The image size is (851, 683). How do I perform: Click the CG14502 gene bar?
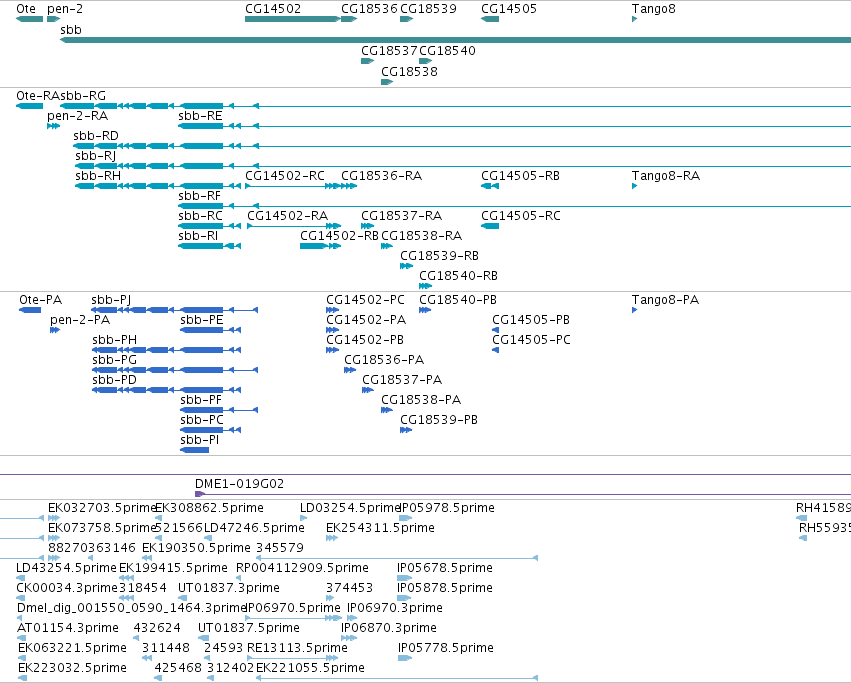pyautogui.click(x=293, y=19)
